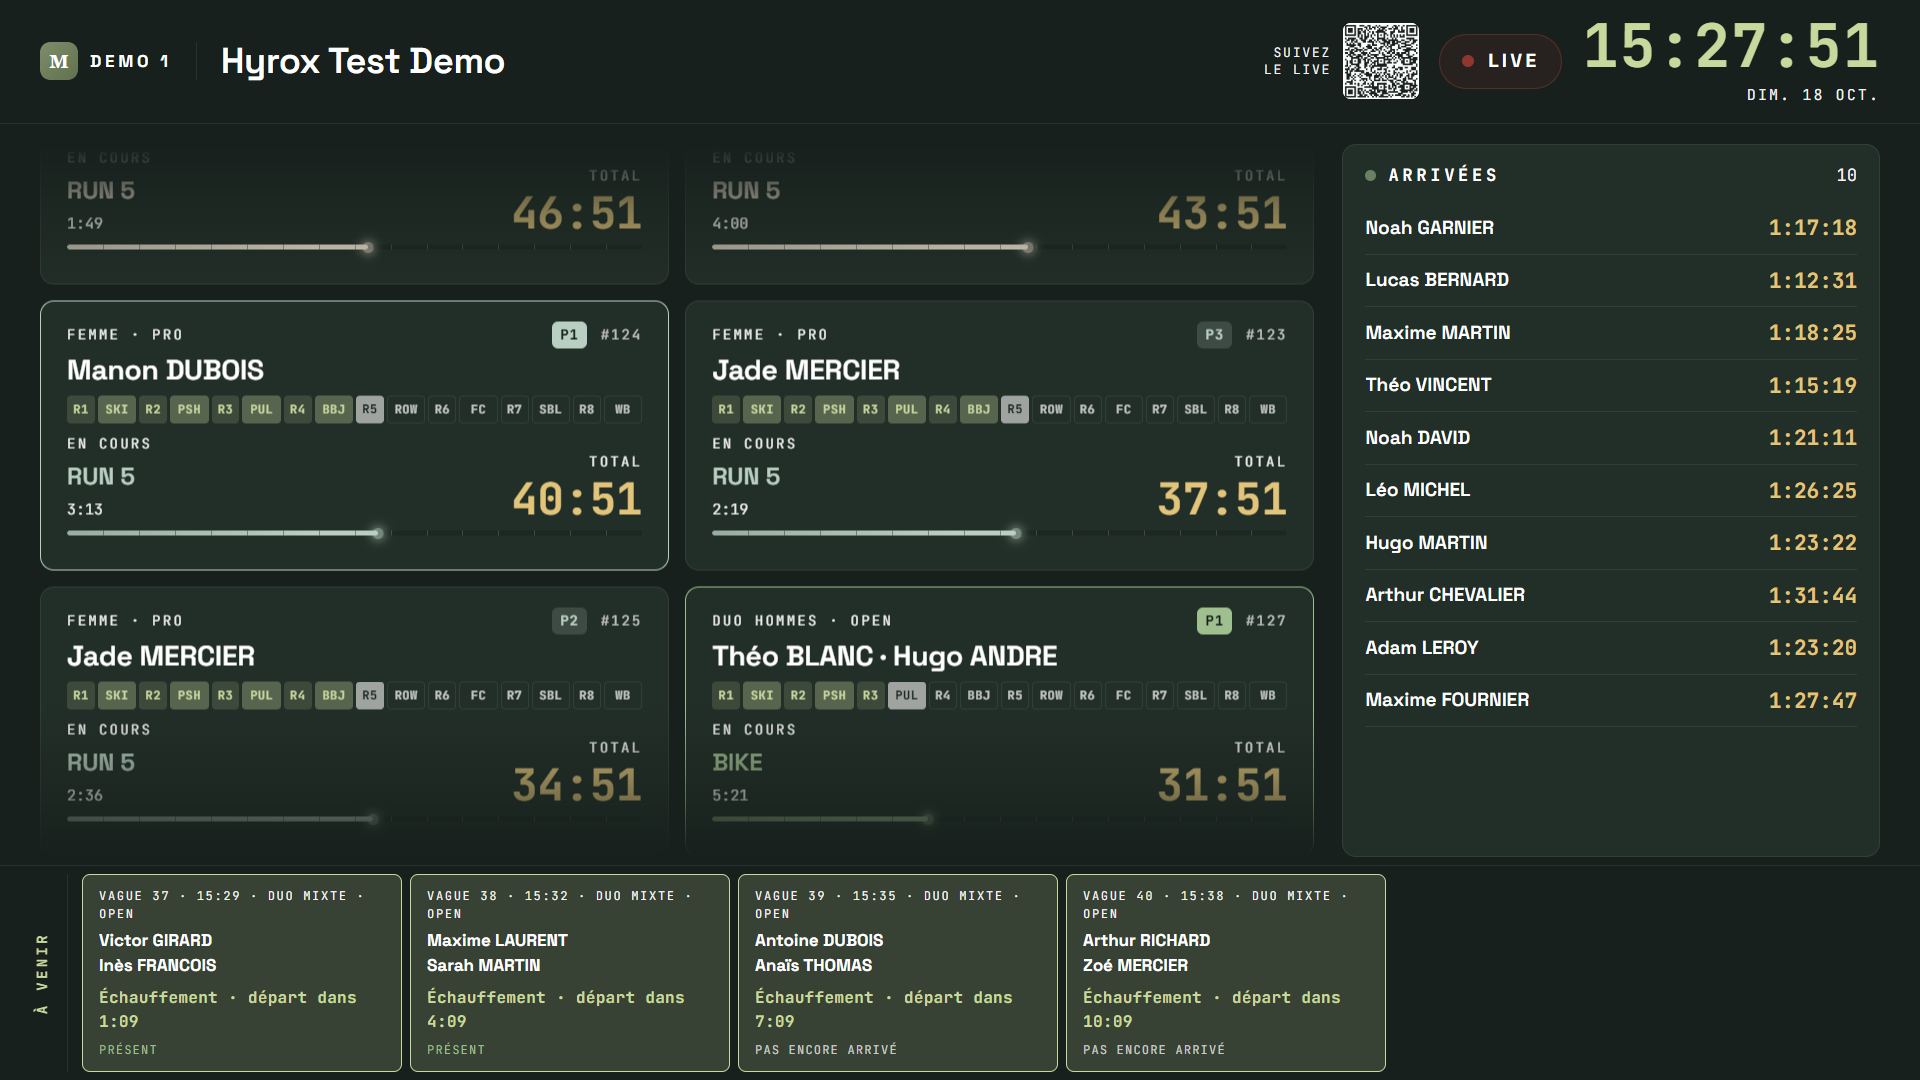Open the Vague 40 Arthur RICHARD card
Viewport: 1920px width, 1080px height.
coord(1226,973)
